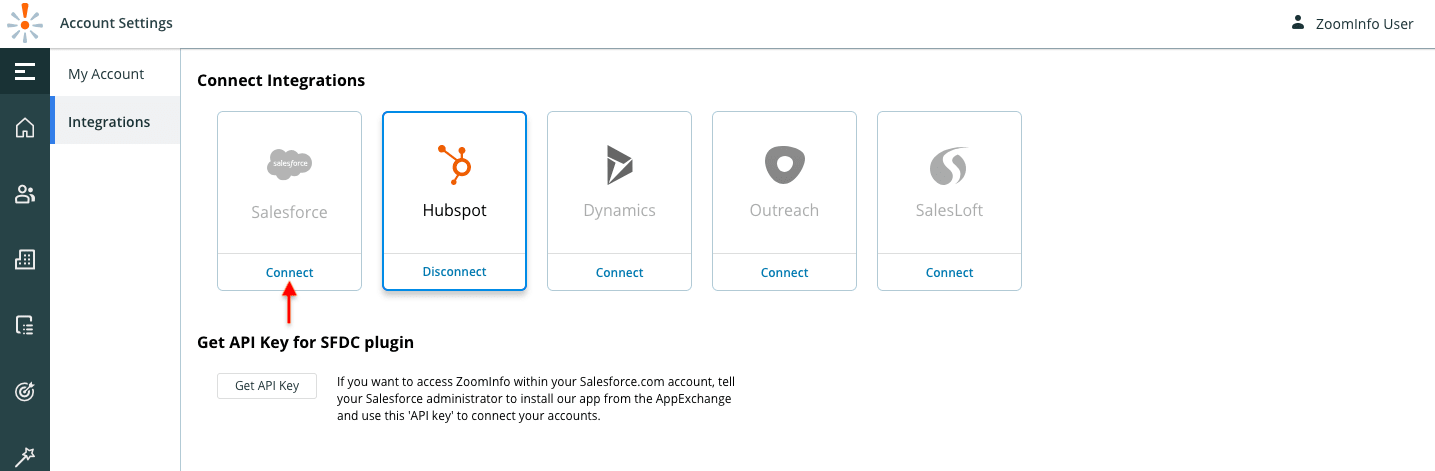
Task: Connect the Salesforce integration
Action: pos(289,272)
